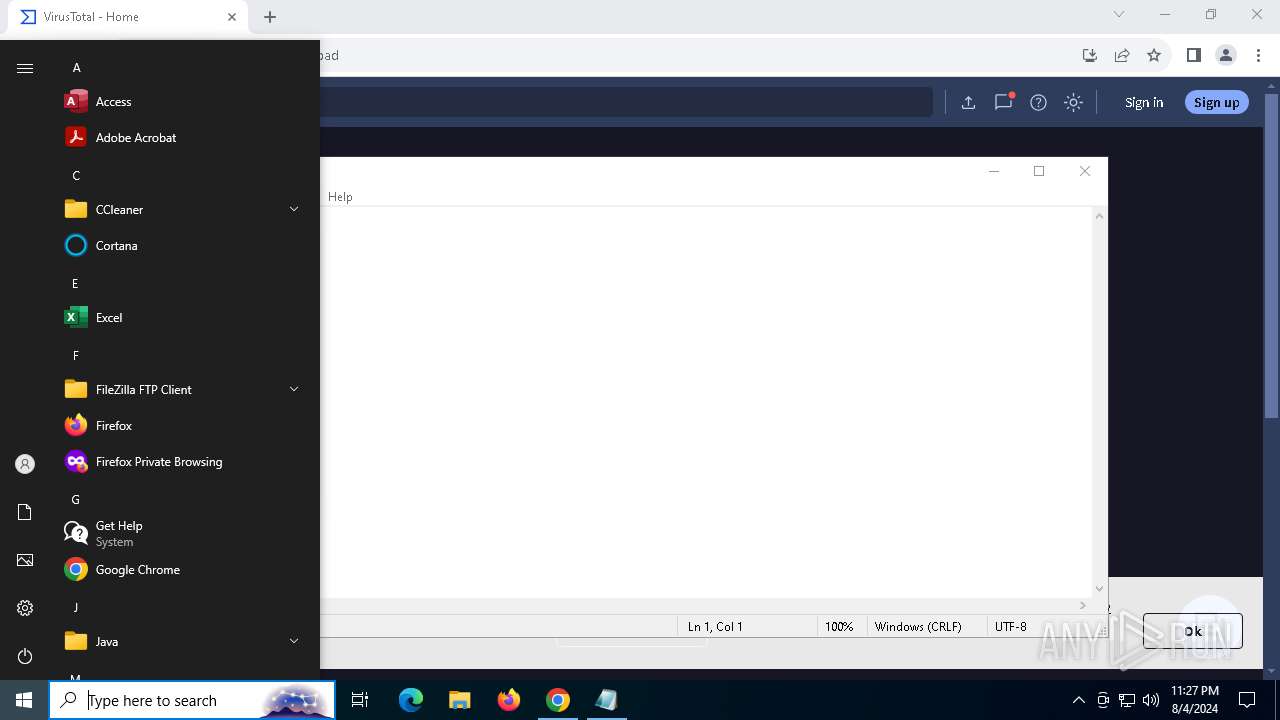Open Firefox from the taskbar
This screenshot has width=1280, height=720.
click(x=509, y=700)
